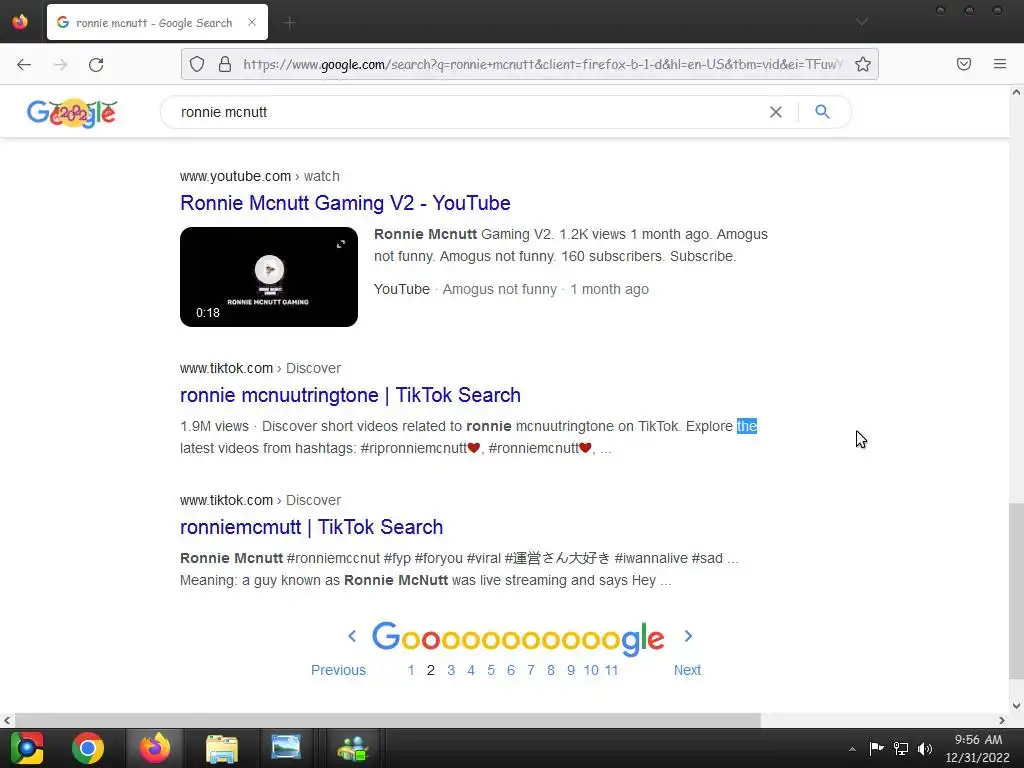The width and height of the screenshot is (1024, 768).
Task: Click the vertical scrollbar thumb
Action: point(1016,591)
